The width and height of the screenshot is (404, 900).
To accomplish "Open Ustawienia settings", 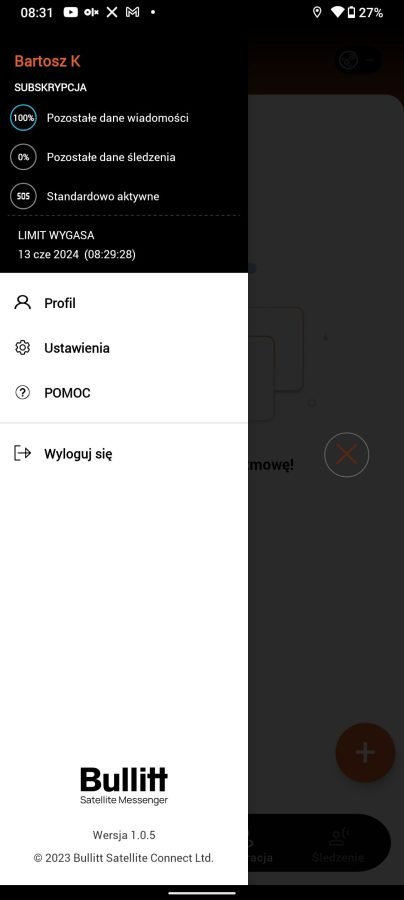I will [x=124, y=348].
